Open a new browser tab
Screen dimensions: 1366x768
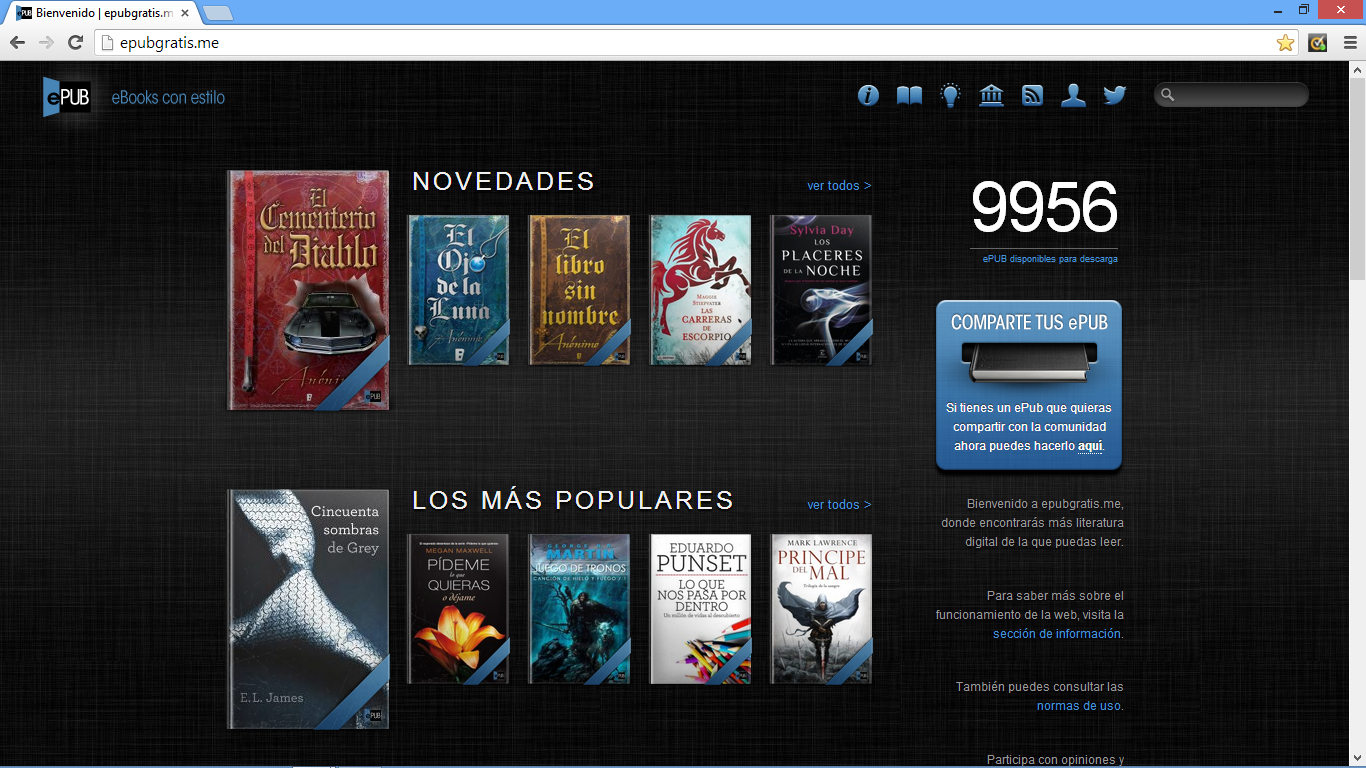pyautogui.click(x=218, y=14)
